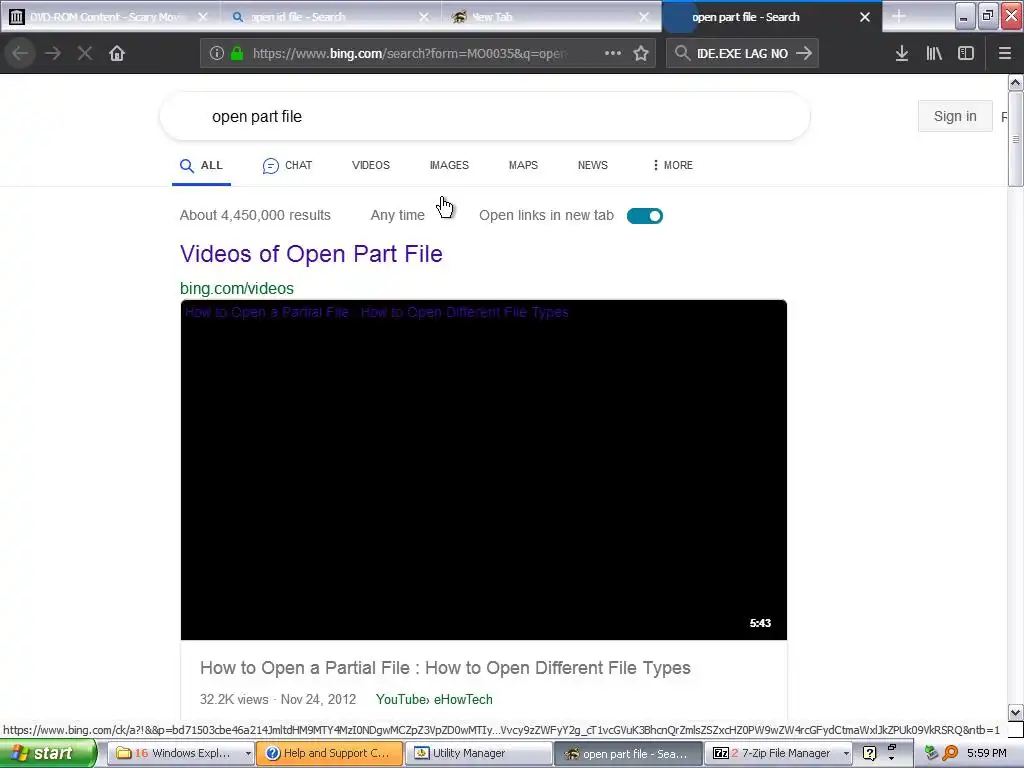Viewport: 1024px width, 768px height.
Task: Click the green secure lock icon
Action: point(237,54)
